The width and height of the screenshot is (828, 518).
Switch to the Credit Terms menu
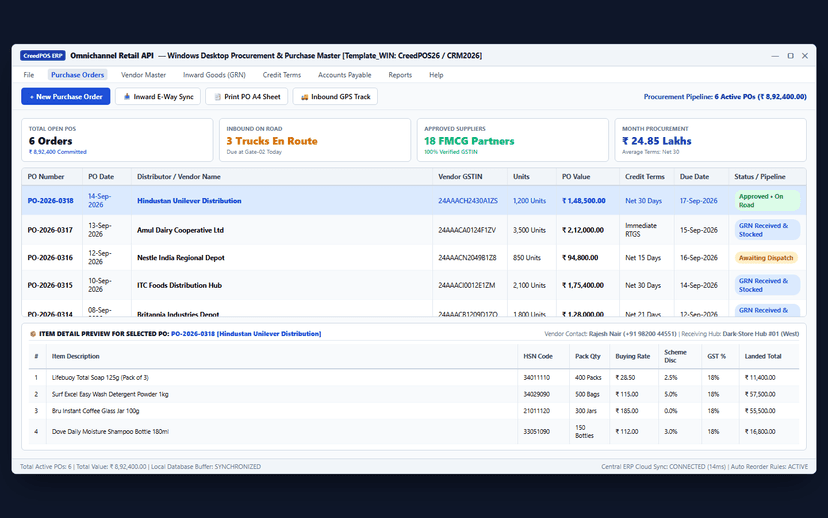tap(281, 75)
